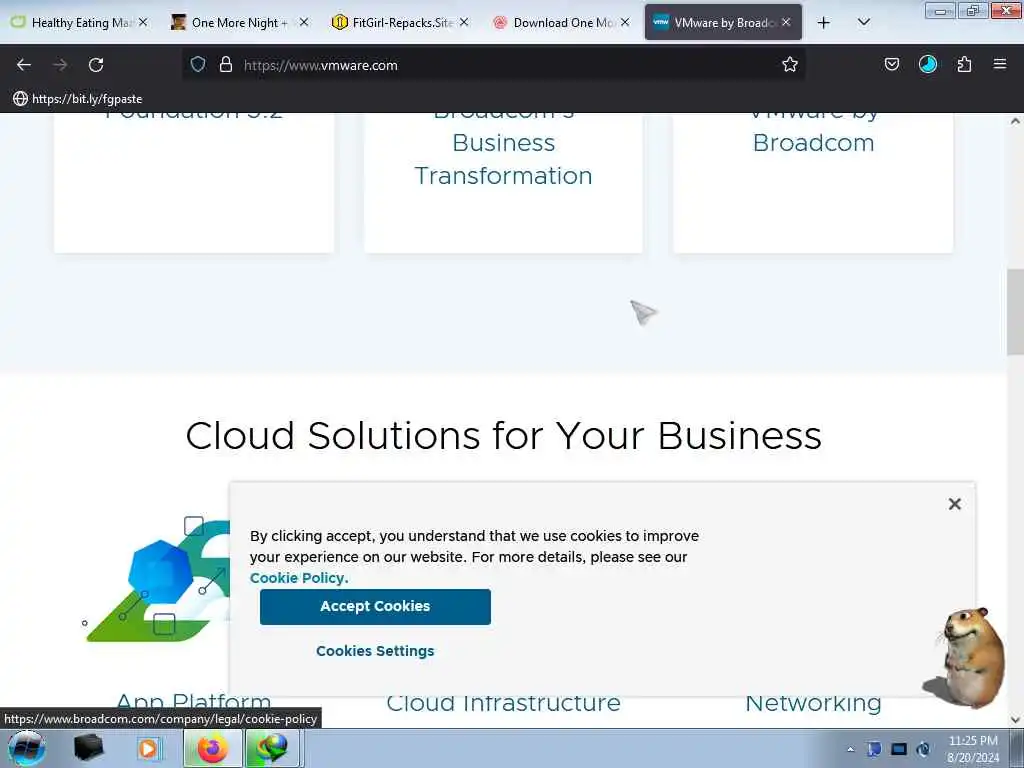This screenshot has width=1024, height=768.
Task: Go back with the browser back arrow
Action: click(x=24, y=65)
